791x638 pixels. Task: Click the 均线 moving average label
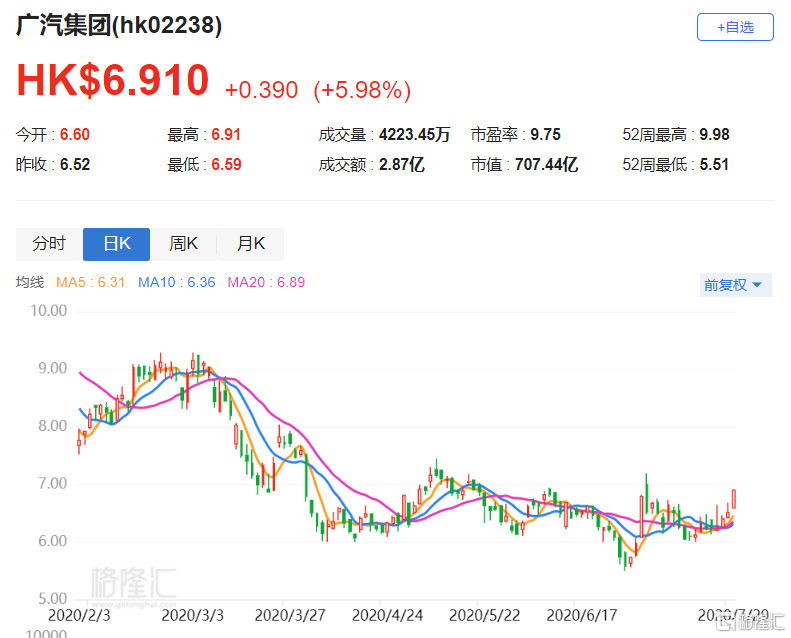point(30,282)
